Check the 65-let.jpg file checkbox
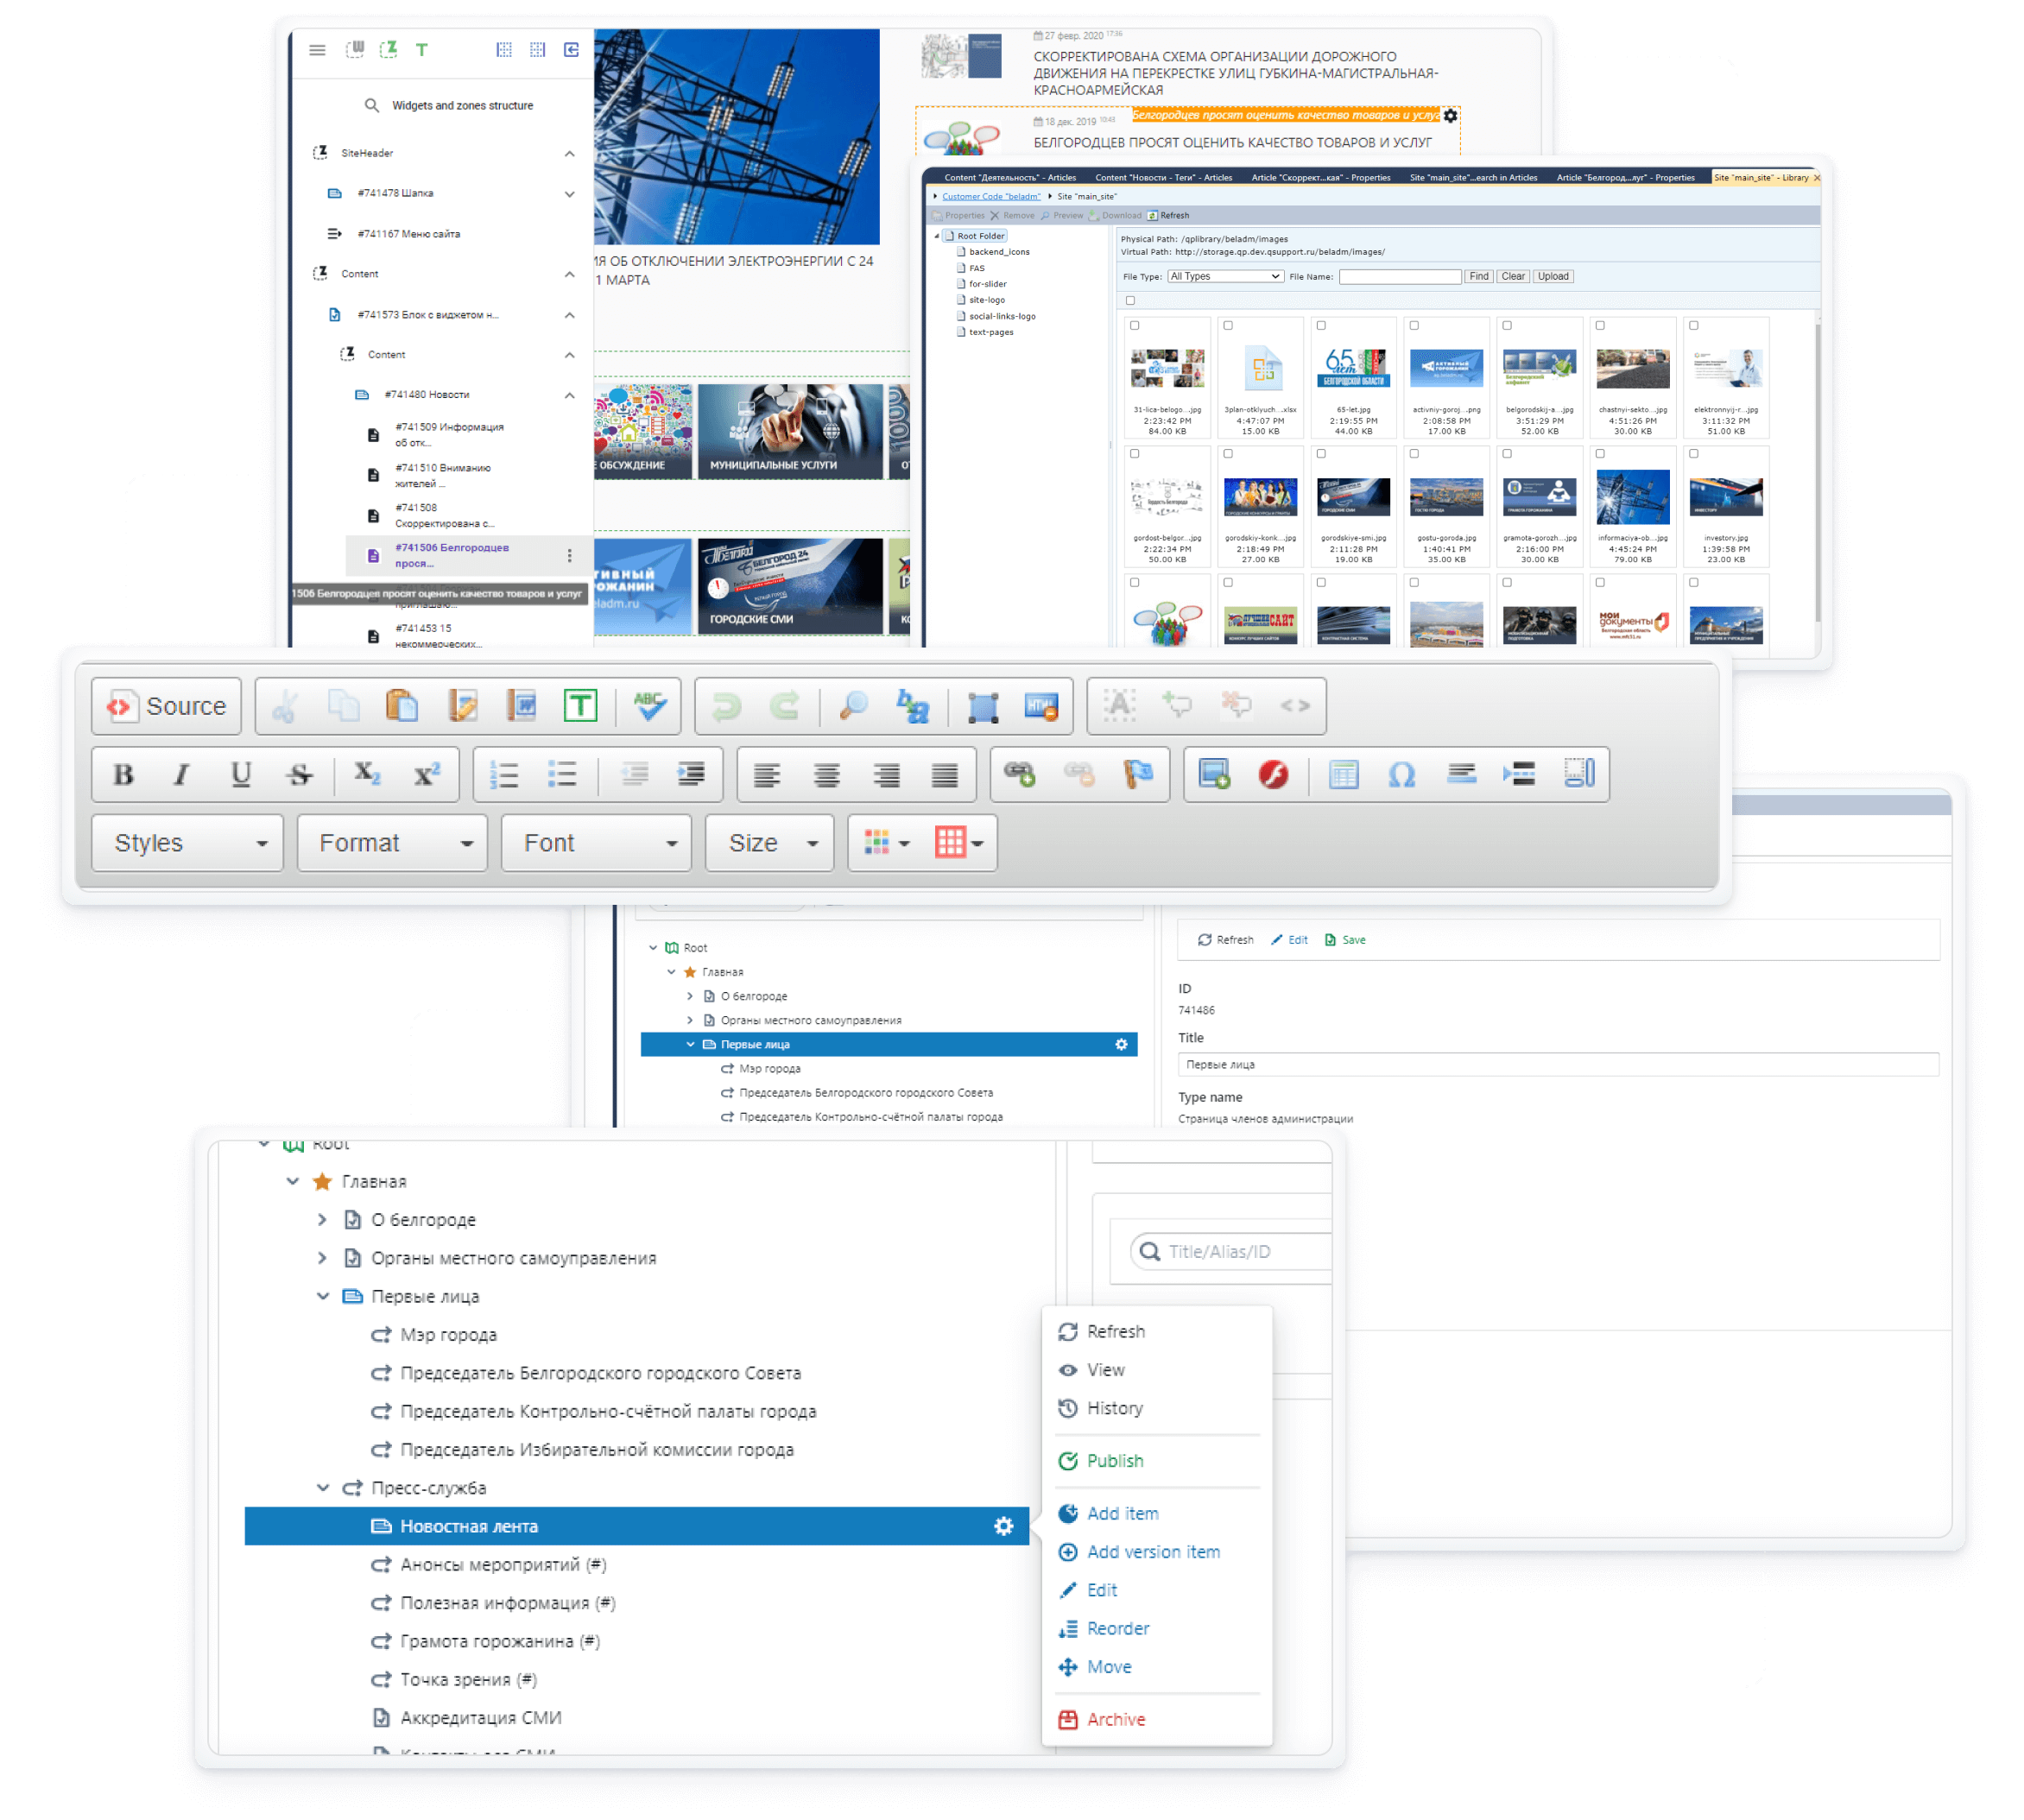Screen dimensions: 2024x1820 (1322, 326)
